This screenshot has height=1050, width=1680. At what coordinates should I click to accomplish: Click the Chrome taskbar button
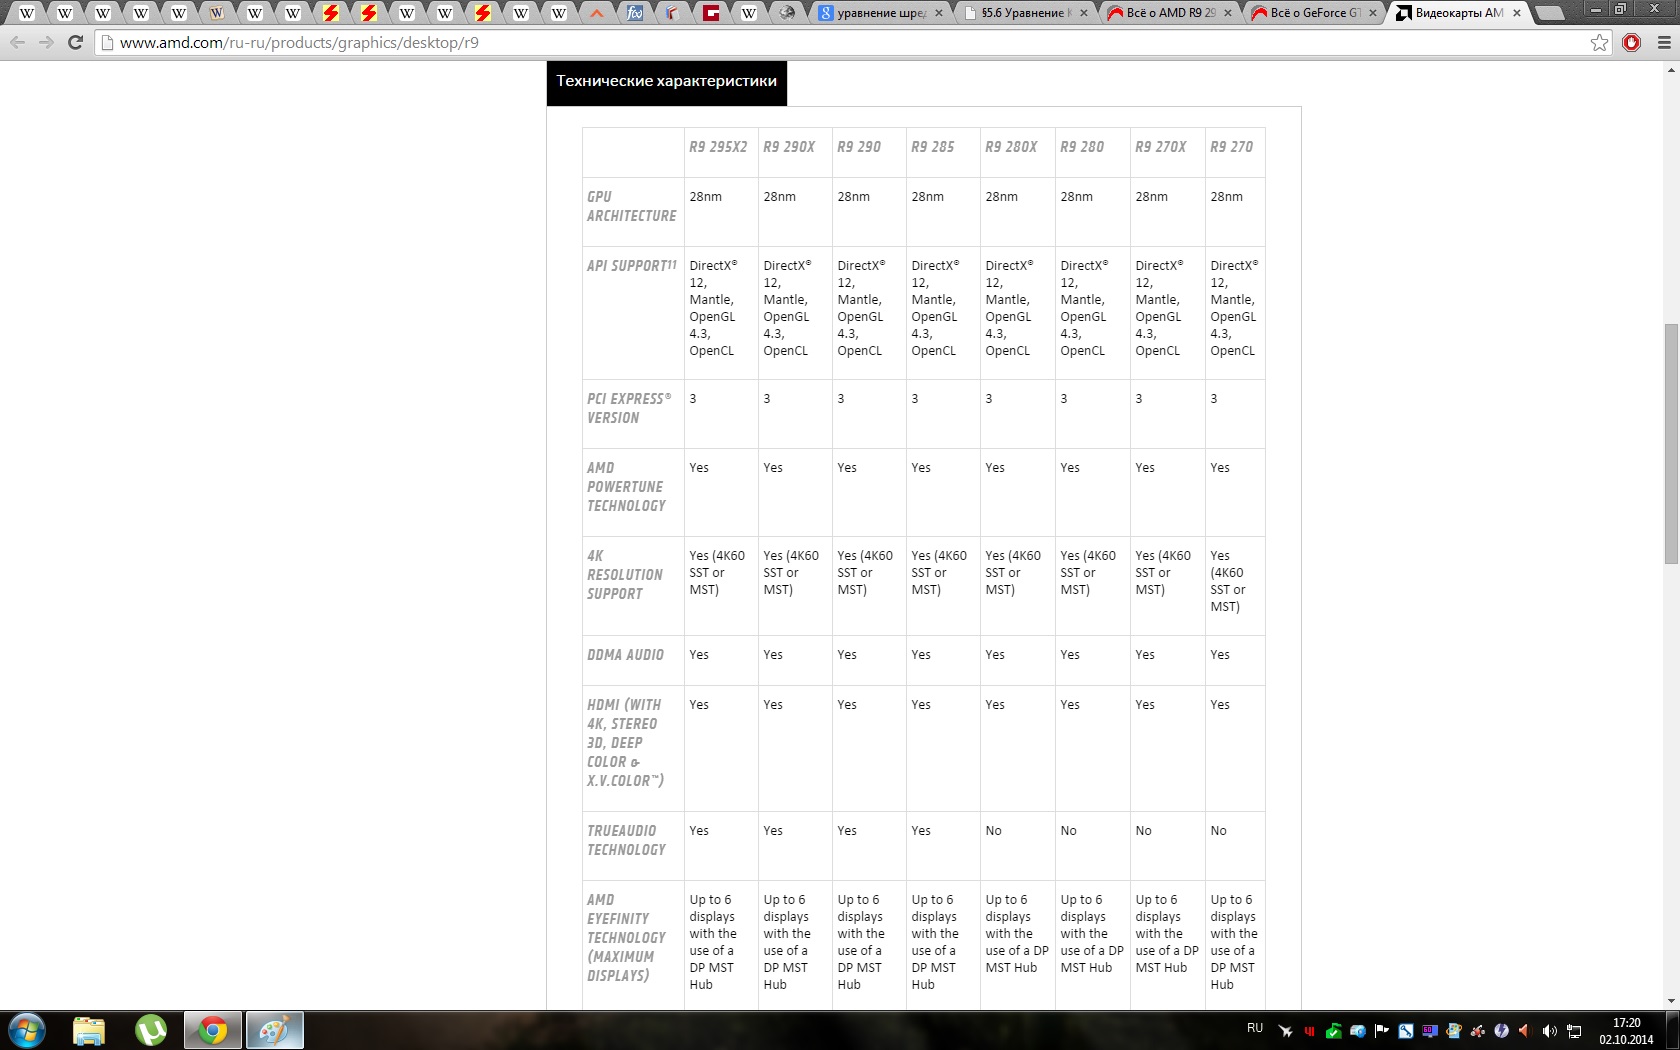[213, 1030]
